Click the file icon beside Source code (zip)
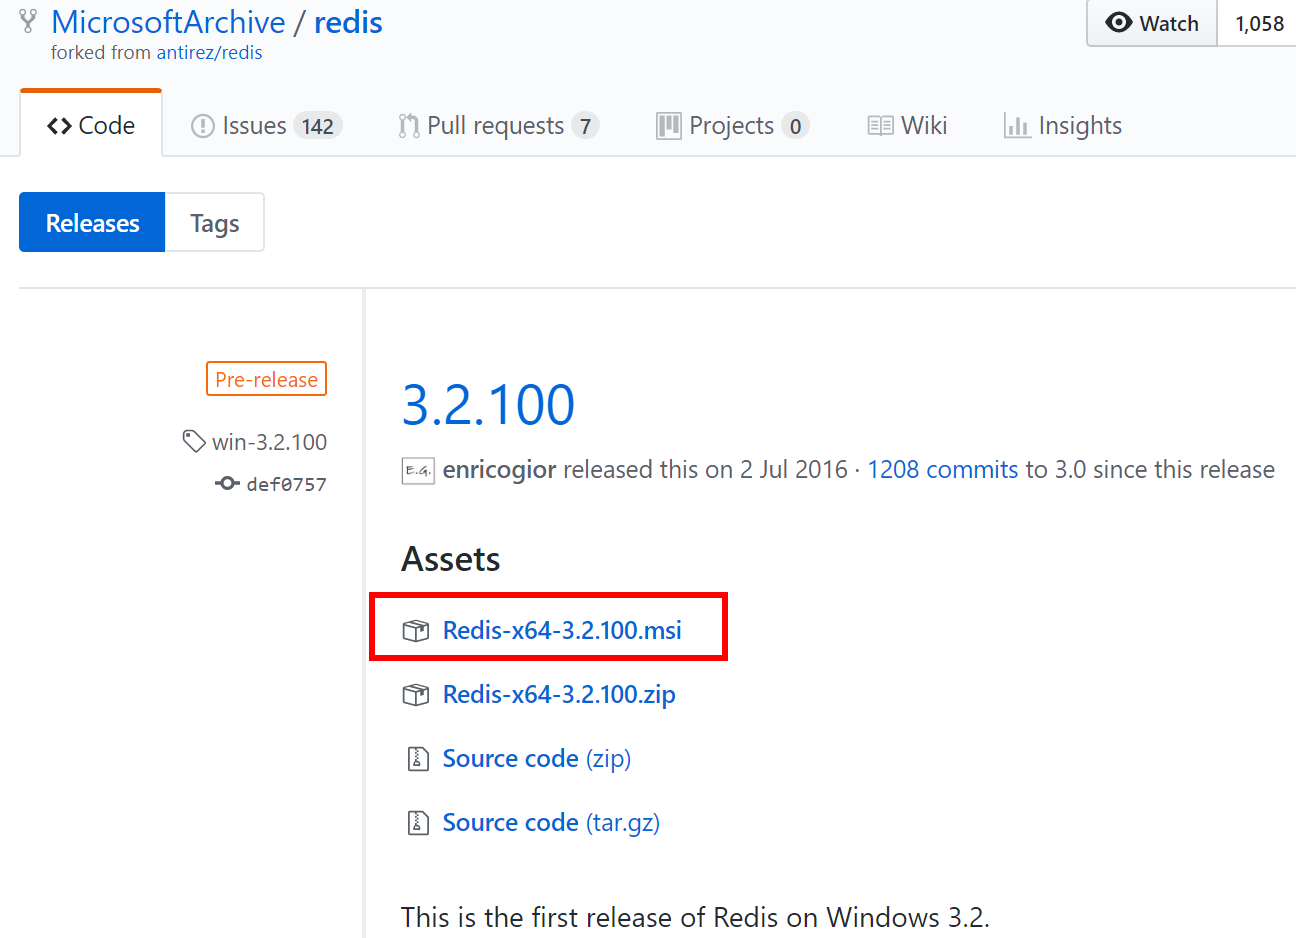The width and height of the screenshot is (1296, 938). tap(417, 759)
